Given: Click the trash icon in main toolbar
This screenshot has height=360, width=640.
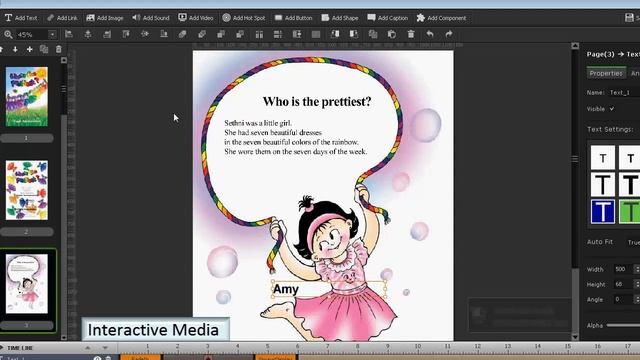Looking at the screenshot, I should (x=411, y=34).
